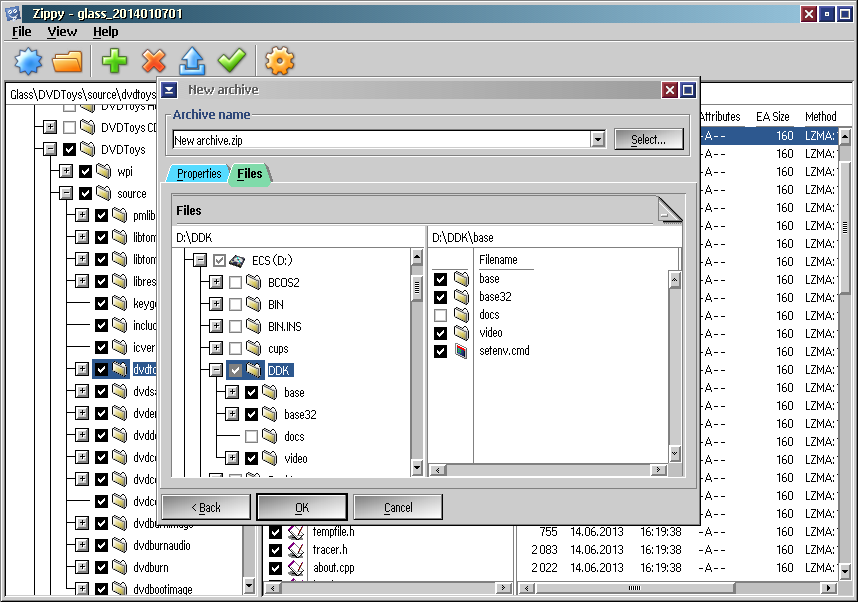Expand the cups folder tree node
This screenshot has width=858, height=602.
pos(215,349)
